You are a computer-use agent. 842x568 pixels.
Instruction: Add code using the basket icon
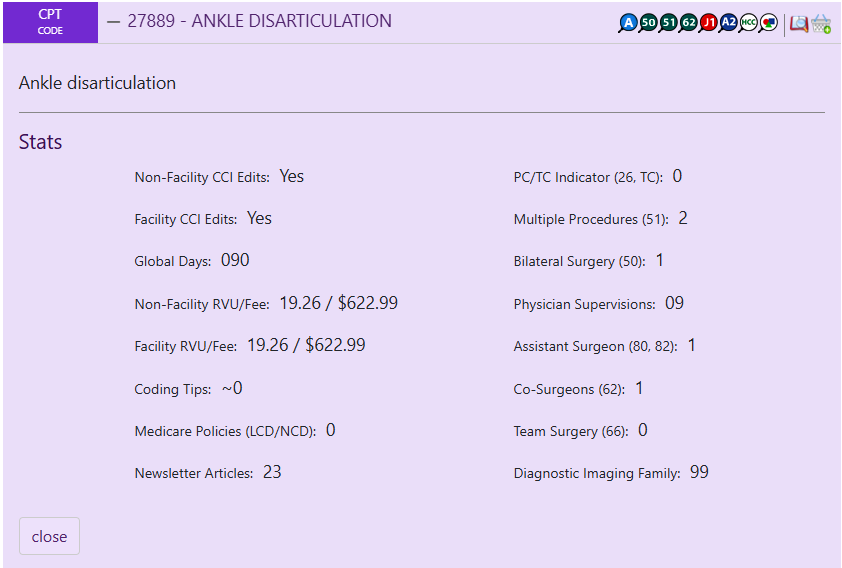(821, 23)
